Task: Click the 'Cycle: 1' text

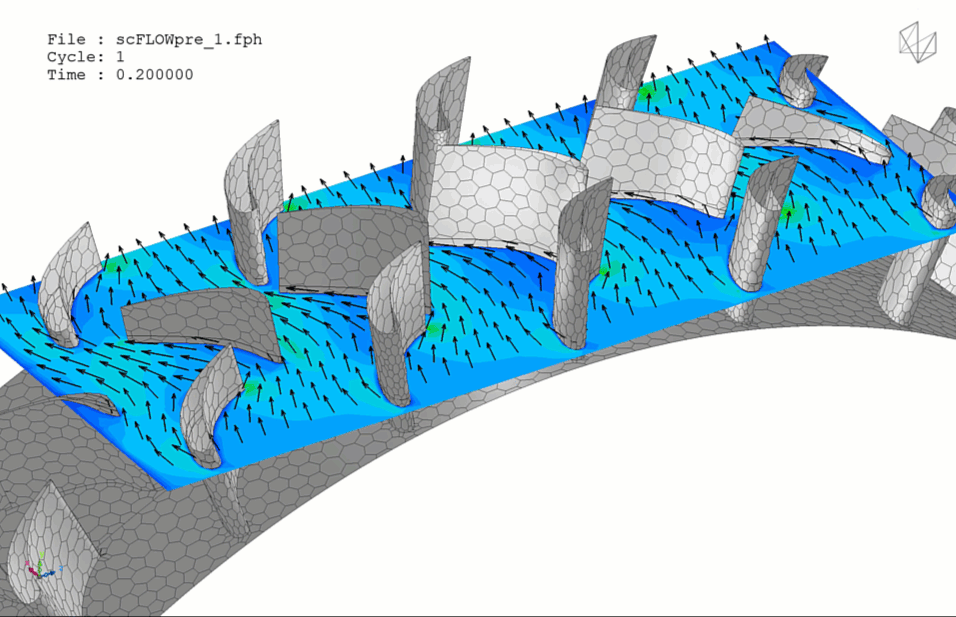Action: click(86, 57)
